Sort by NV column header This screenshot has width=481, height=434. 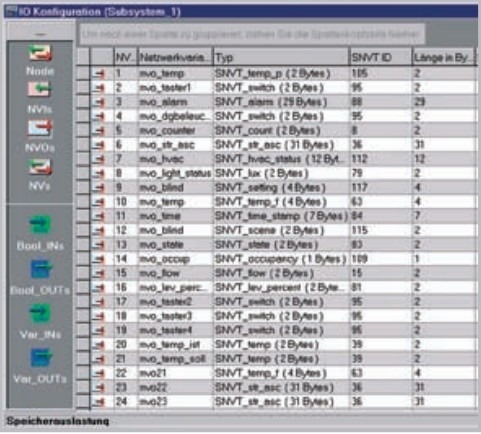point(125,57)
